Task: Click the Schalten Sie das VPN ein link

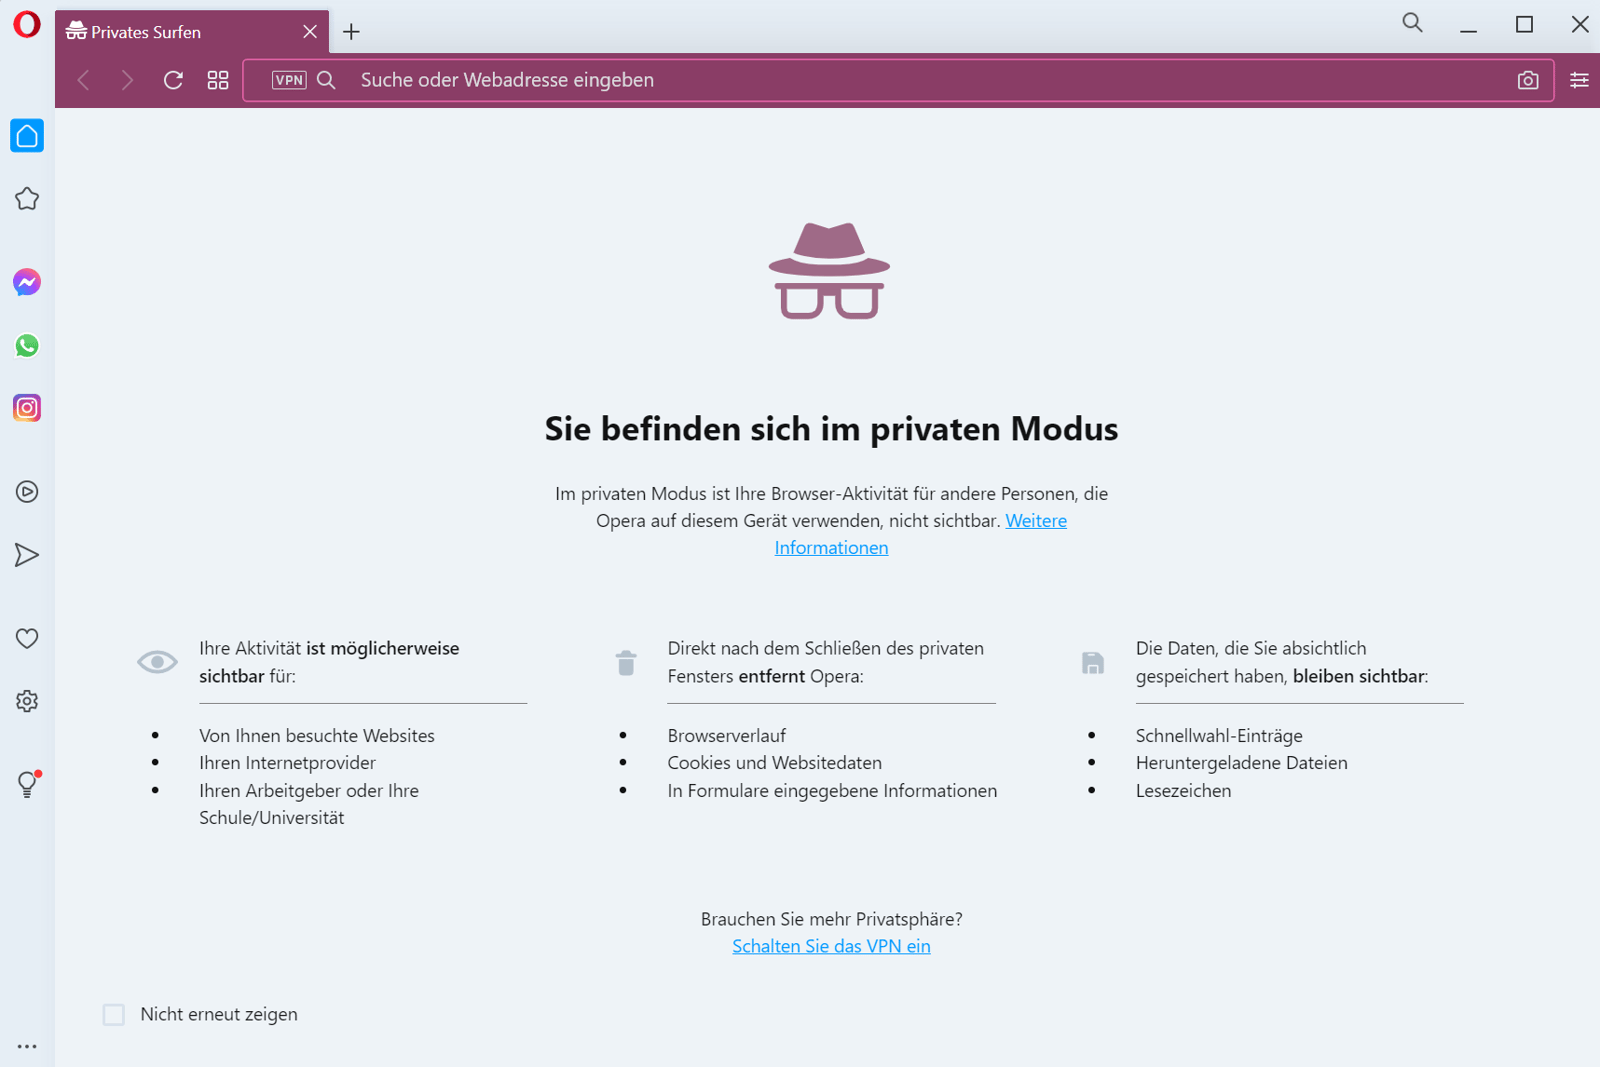Action: point(831,945)
